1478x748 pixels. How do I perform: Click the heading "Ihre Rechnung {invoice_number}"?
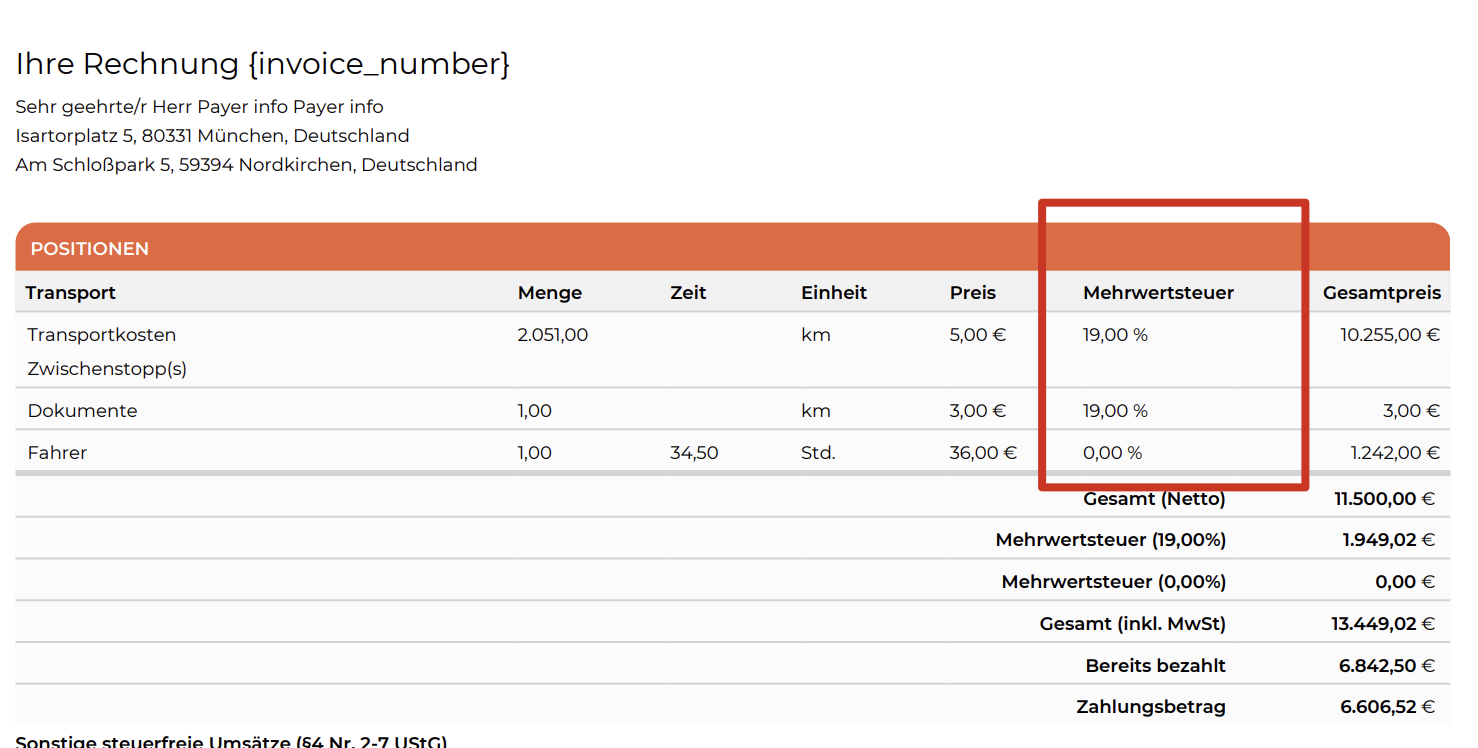coord(263,64)
